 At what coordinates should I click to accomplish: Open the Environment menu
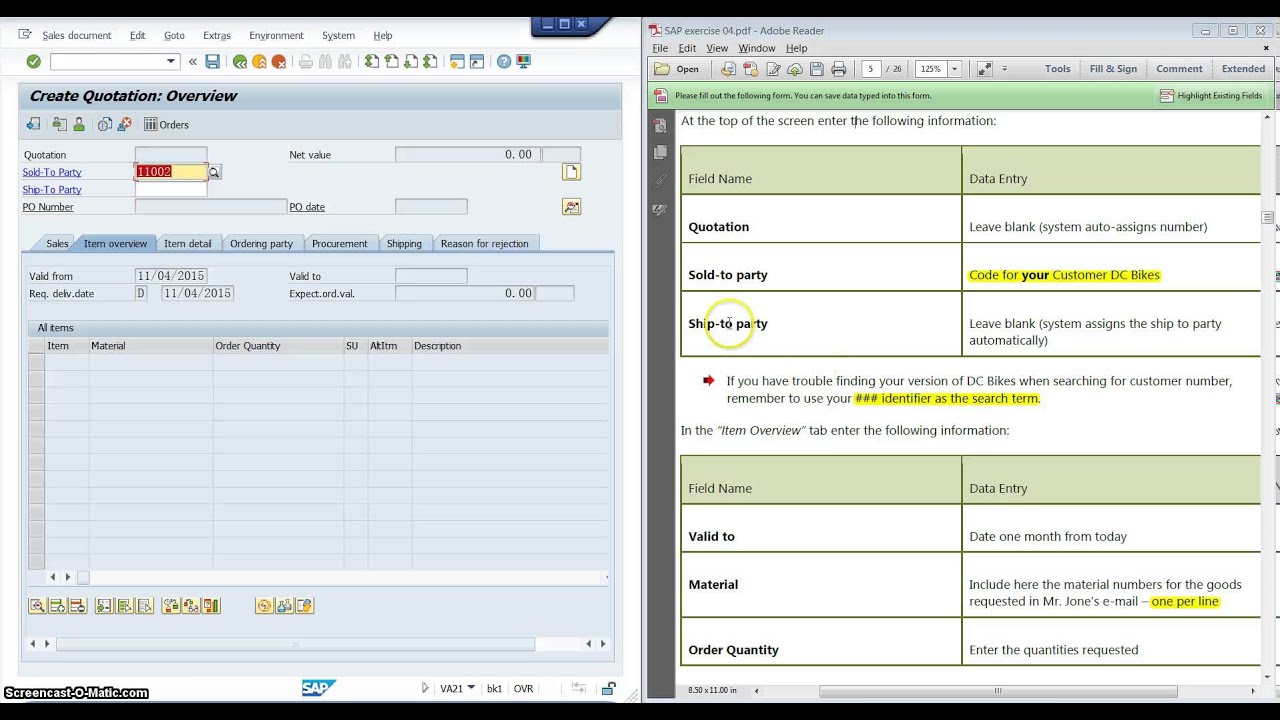coord(276,35)
